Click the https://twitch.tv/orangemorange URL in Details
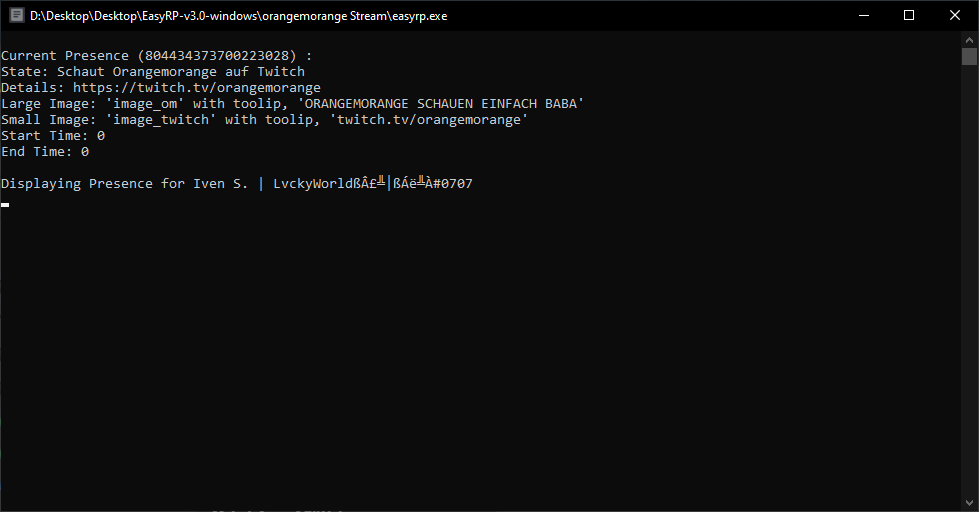 tap(196, 88)
